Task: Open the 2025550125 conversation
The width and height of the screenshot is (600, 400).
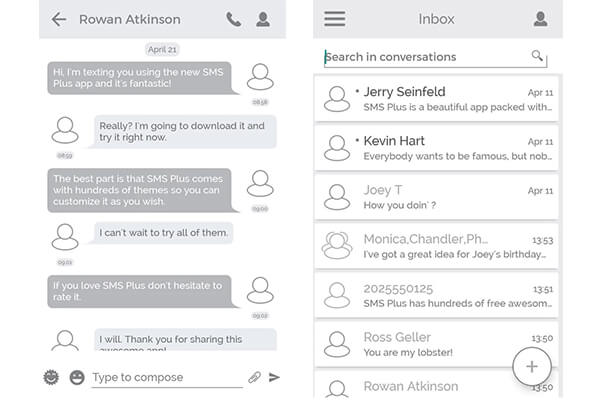Action: click(x=436, y=295)
